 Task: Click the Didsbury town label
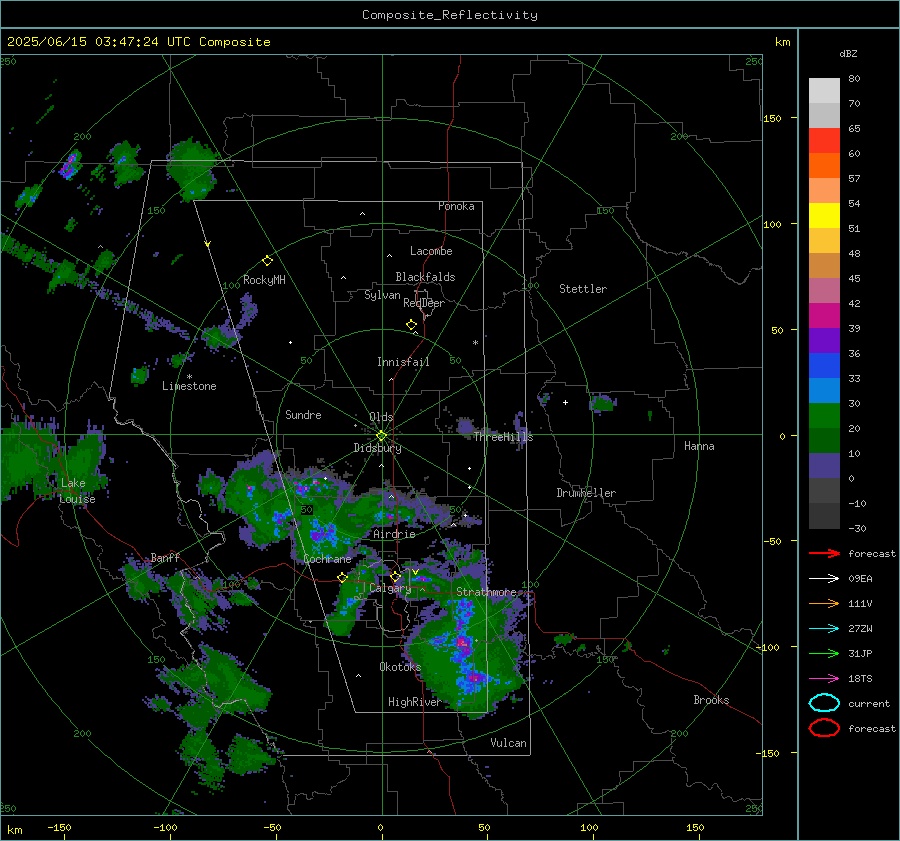378,448
